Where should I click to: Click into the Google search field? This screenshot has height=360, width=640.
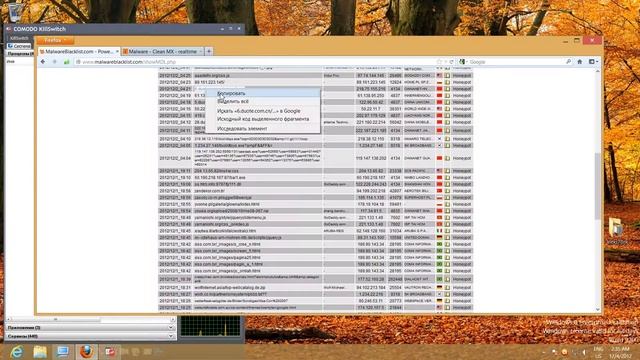516,62
